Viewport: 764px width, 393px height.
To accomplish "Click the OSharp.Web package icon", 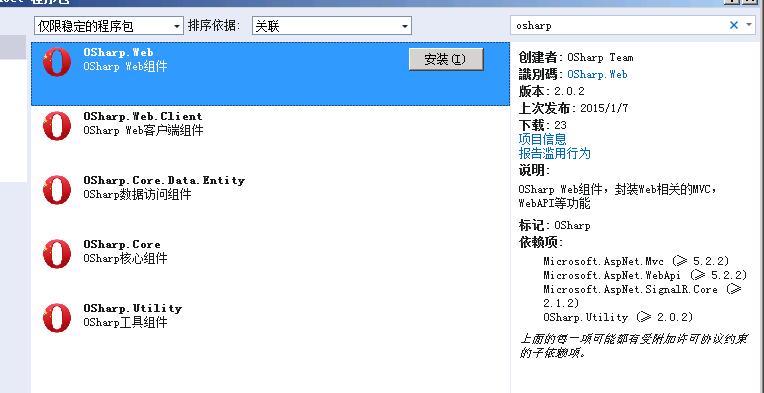I will click(57, 62).
